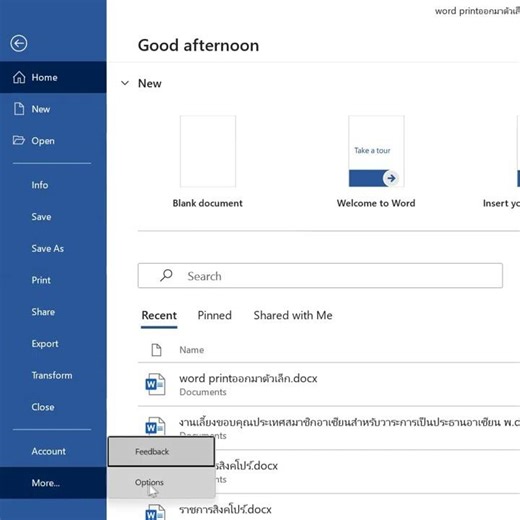Switch to the Recent tab
The height and width of the screenshot is (520, 520).
pos(159,315)
